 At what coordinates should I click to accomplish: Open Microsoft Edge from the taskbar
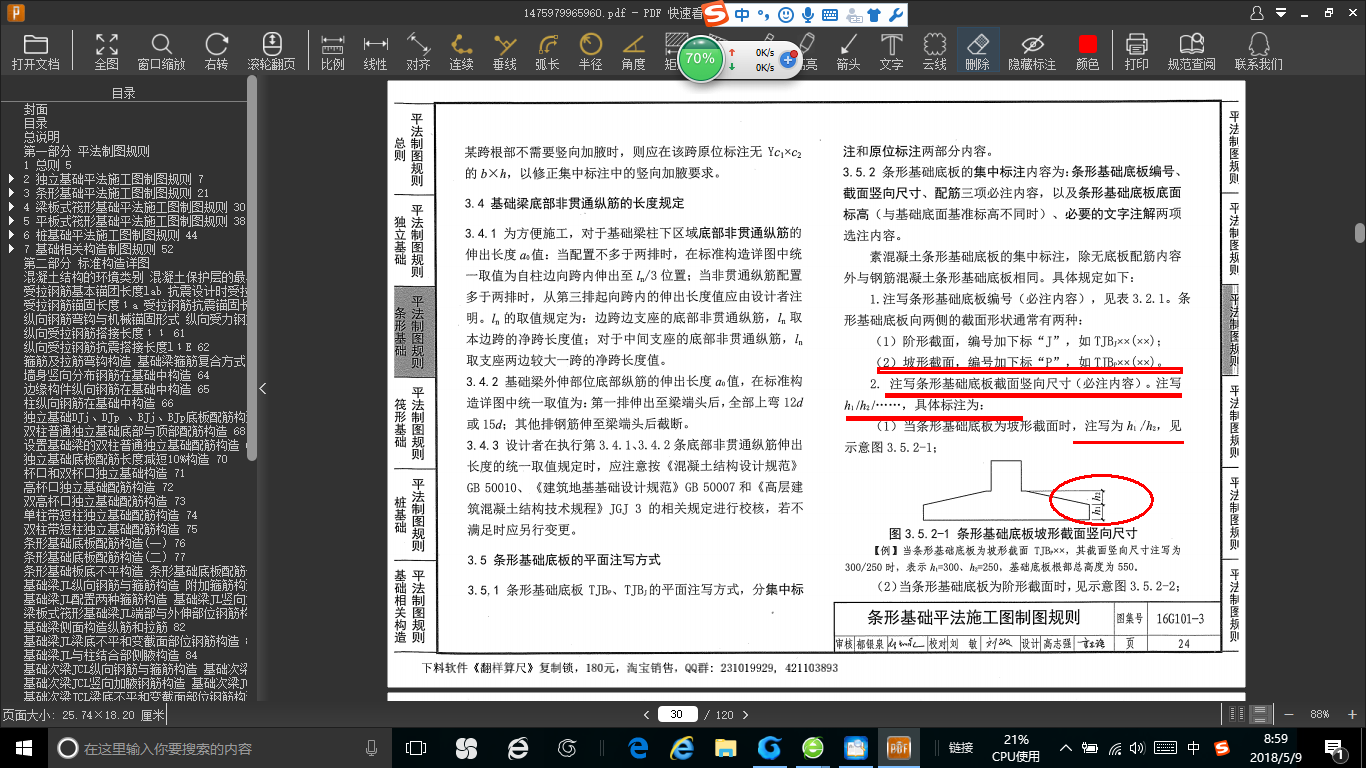point(638,748)
